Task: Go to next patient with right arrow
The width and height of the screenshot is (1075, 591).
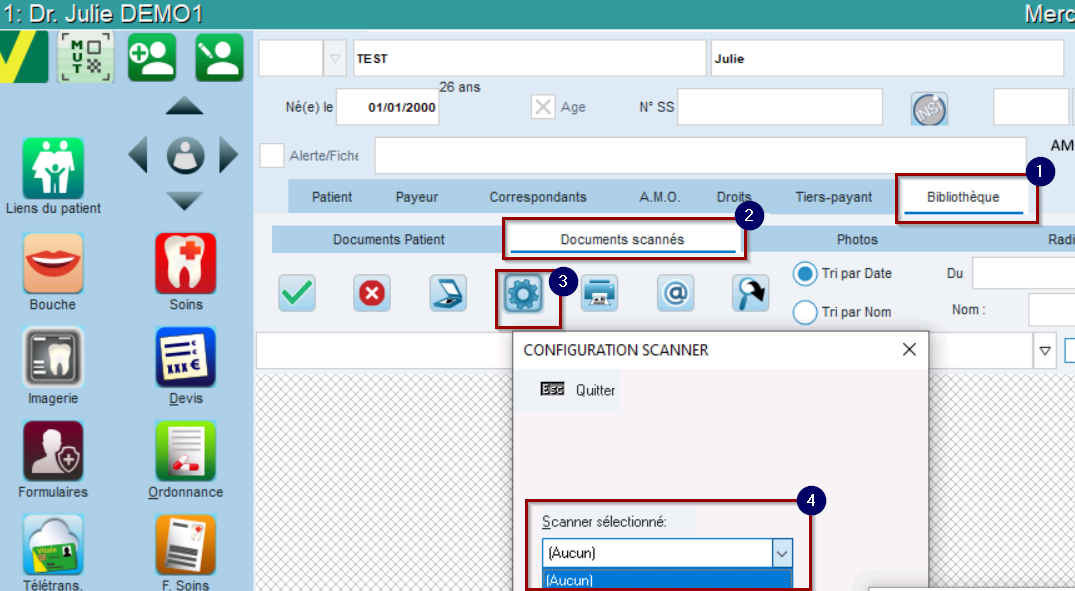Action: click(x=228, y=154)
